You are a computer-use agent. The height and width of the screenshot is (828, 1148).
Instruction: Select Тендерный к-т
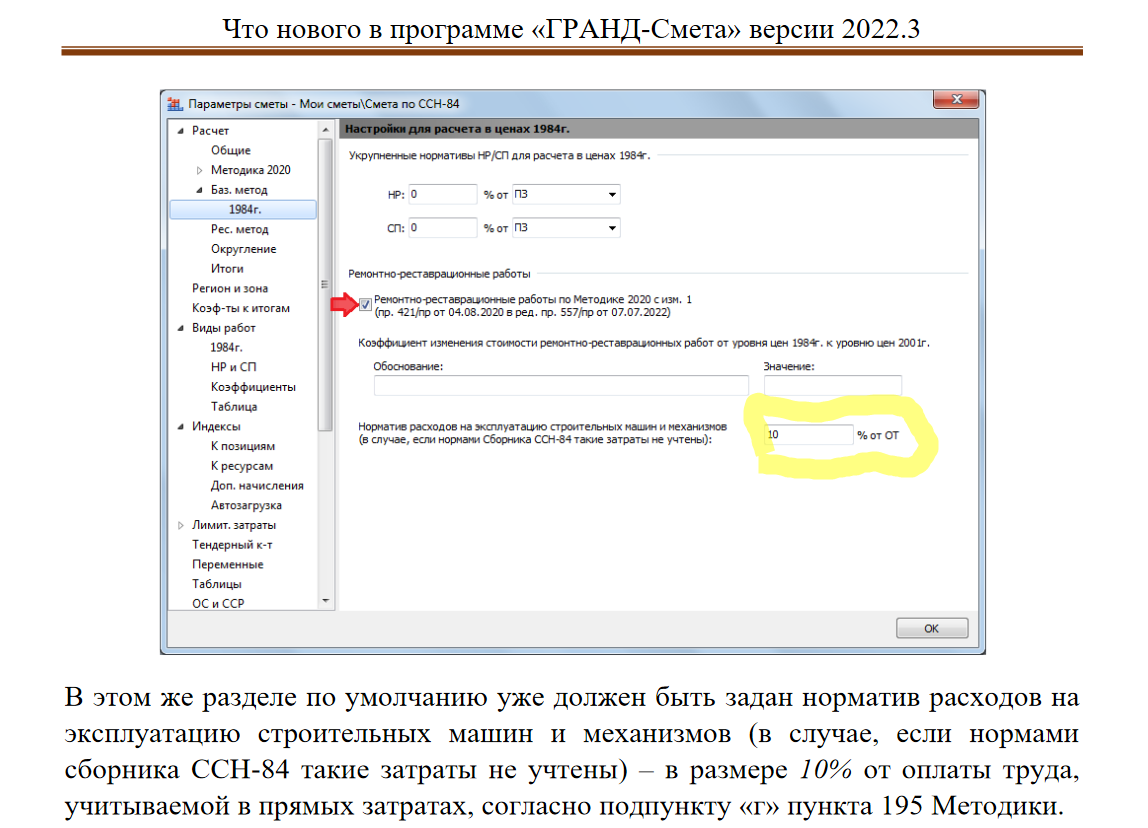(x=232, y=545)
